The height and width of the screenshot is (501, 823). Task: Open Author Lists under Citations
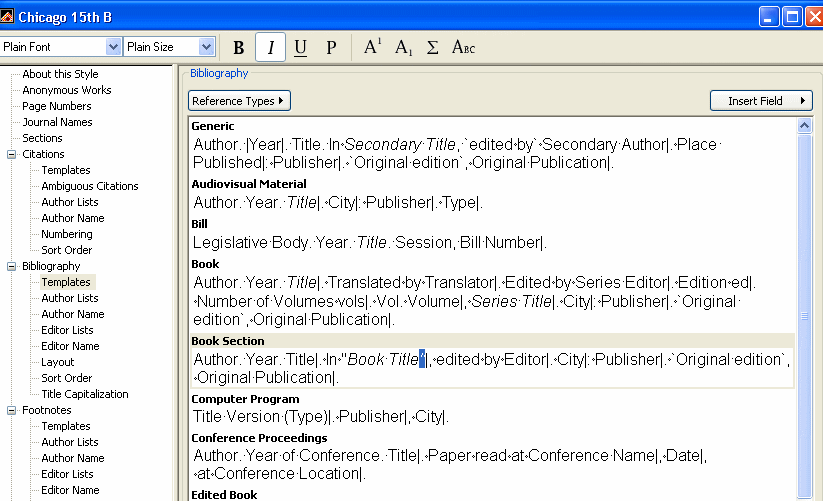pos(70,202)
